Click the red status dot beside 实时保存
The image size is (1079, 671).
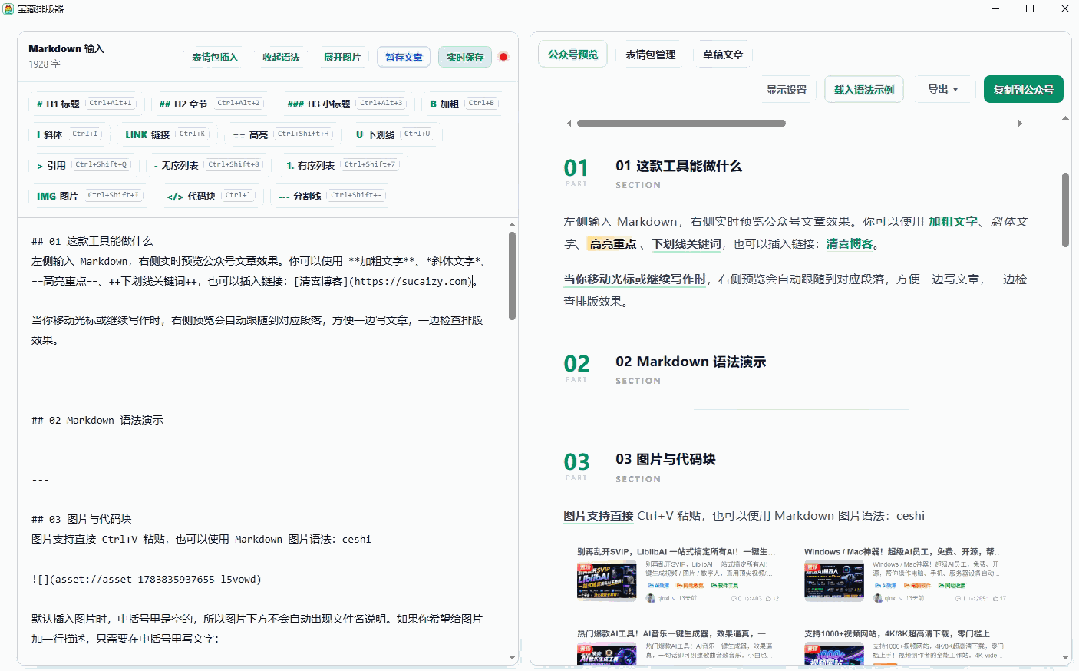click(x=504, y=57)
